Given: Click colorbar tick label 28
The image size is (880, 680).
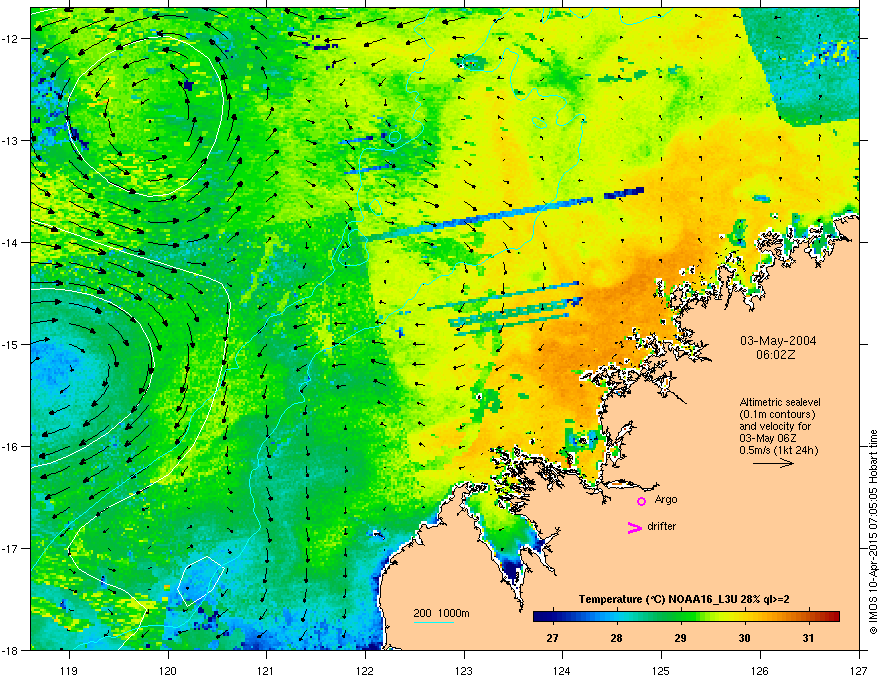Looking at the screenshot, I should [616, 638].
